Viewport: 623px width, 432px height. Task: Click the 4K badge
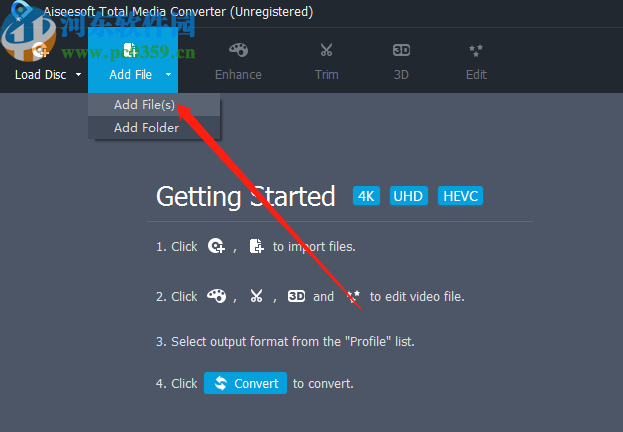click(366, 196)
